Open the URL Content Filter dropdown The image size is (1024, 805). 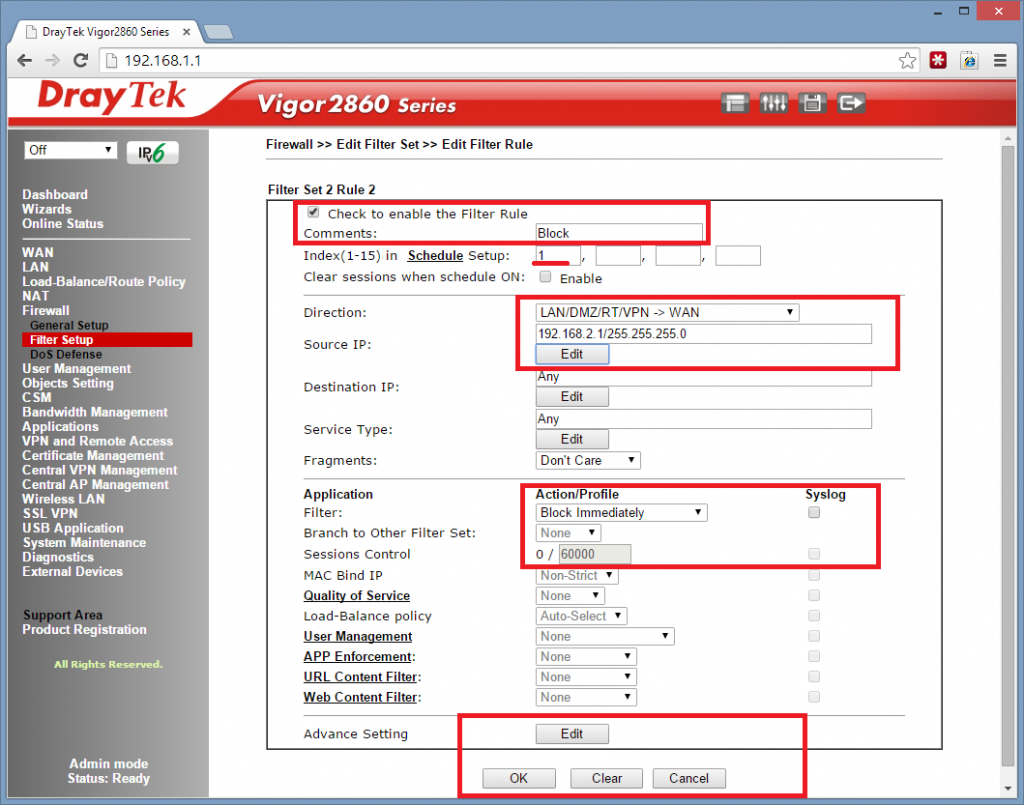pyautogui.click(x=586, y=677)
